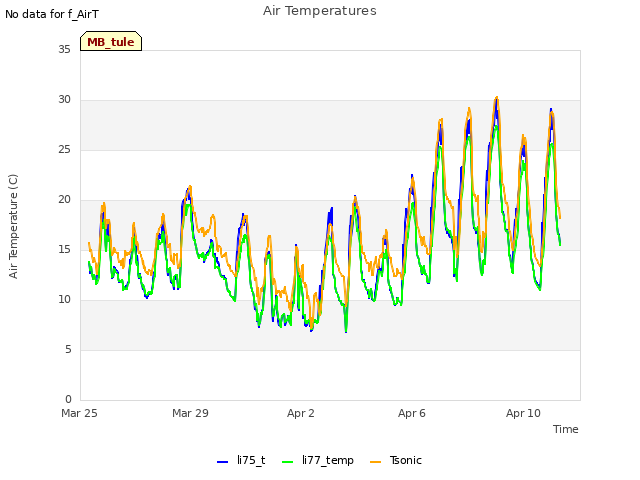Click the 15 y-axis tick label
The width and height of the screenshot is (640, 480).
pos(64,249)
